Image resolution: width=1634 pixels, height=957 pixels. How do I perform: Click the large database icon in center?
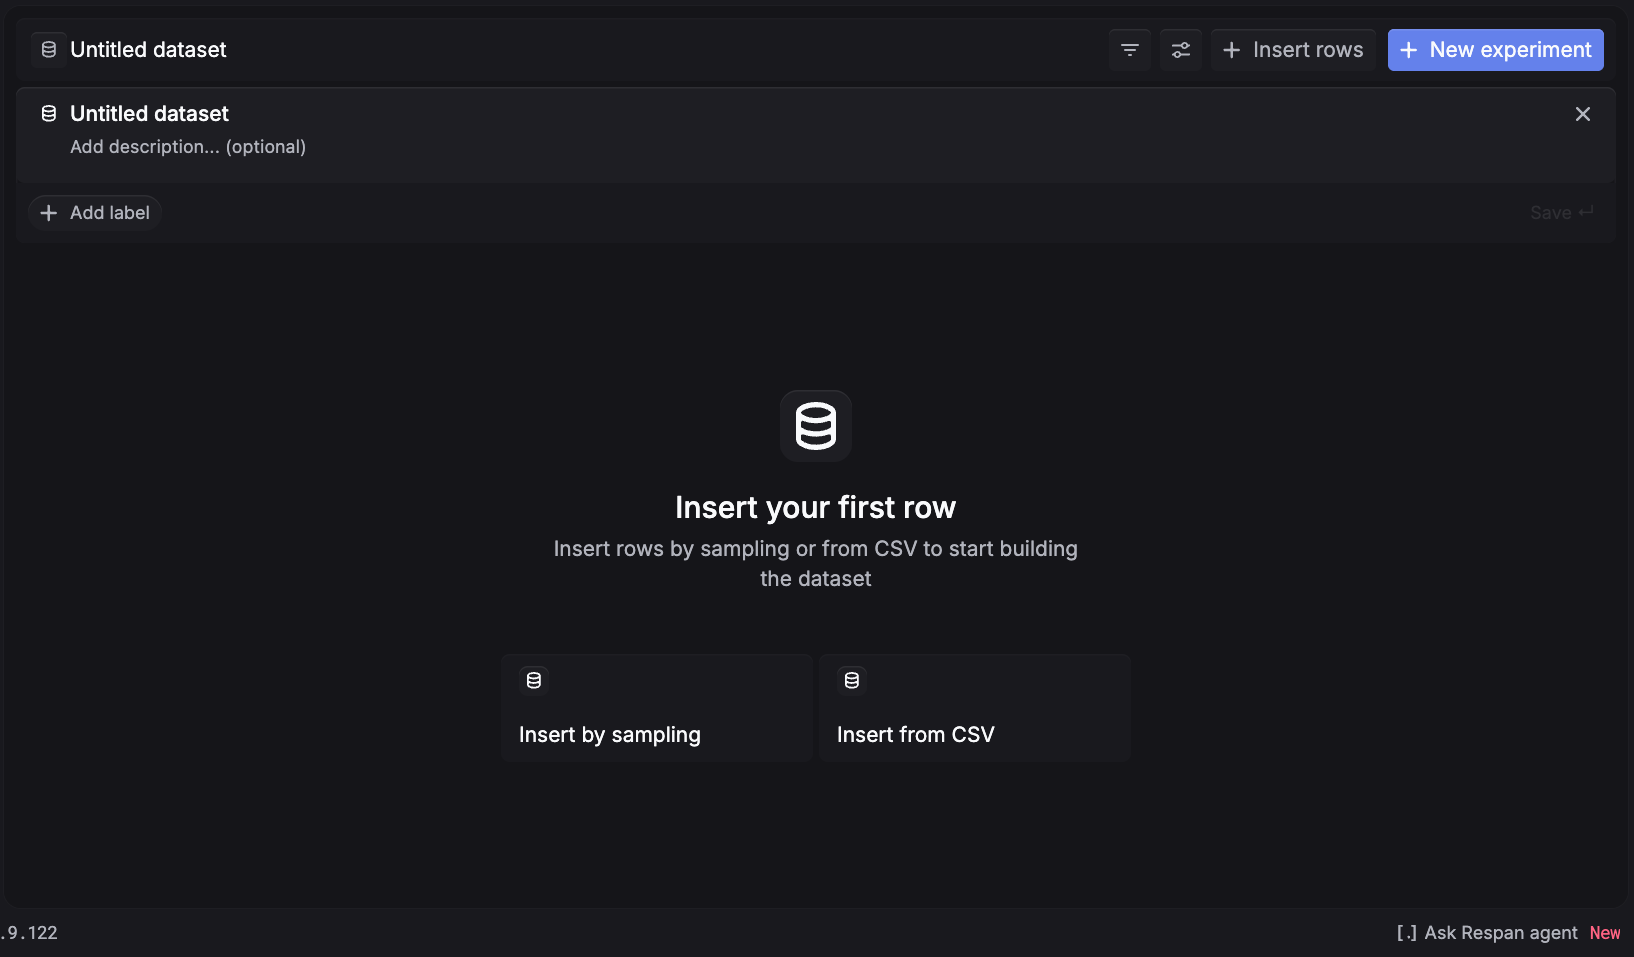[x=816, y=426]
